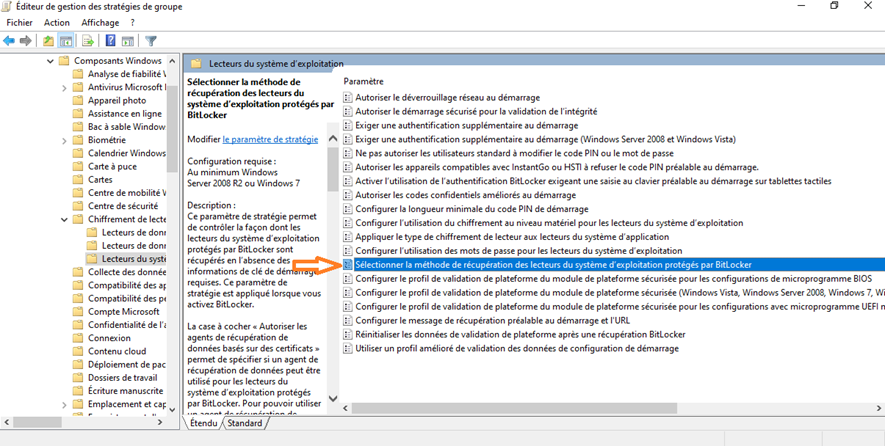This screenshot has height=446, width=885.
Task: Click the tree pane right scroll arrow
Action: pyautogui.click(x=160, y=422)
